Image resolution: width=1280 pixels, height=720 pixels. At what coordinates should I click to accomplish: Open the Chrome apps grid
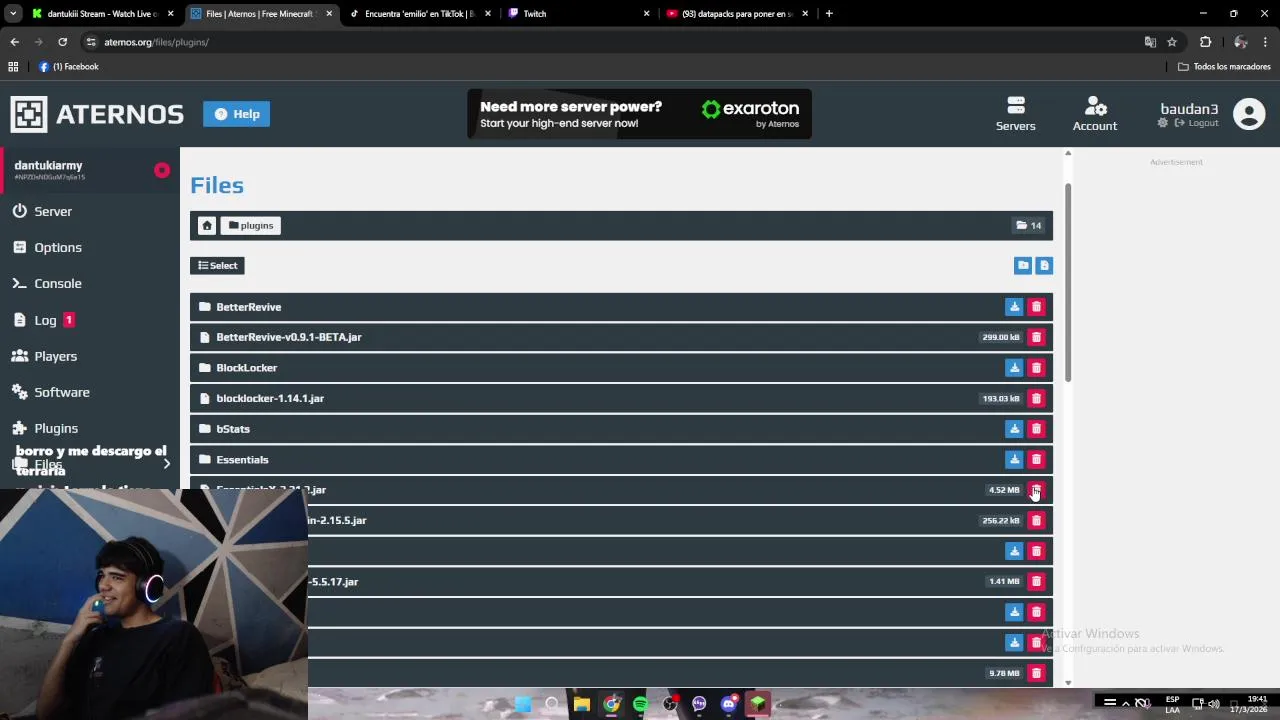[x=13, y=67]
